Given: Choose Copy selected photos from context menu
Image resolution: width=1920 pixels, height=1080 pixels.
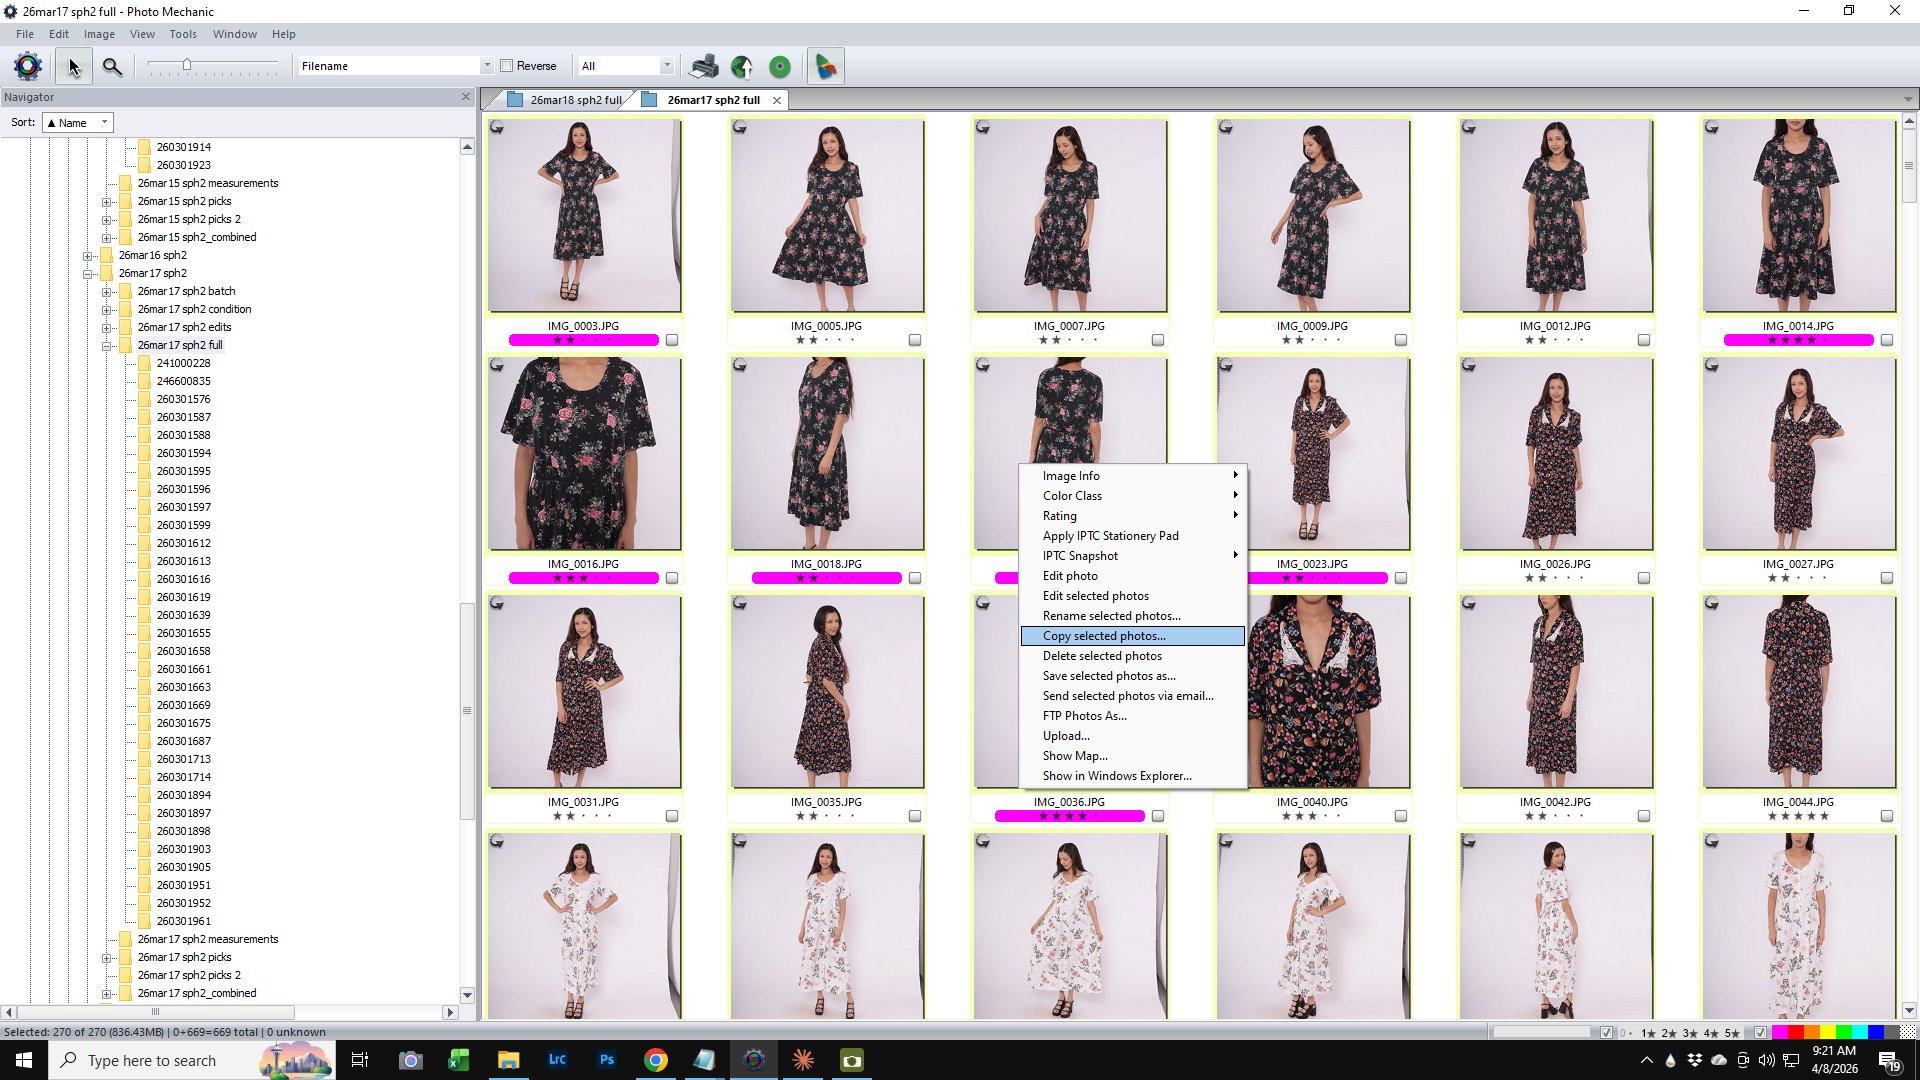Looking at the screenshot, I should point(1104,636).
